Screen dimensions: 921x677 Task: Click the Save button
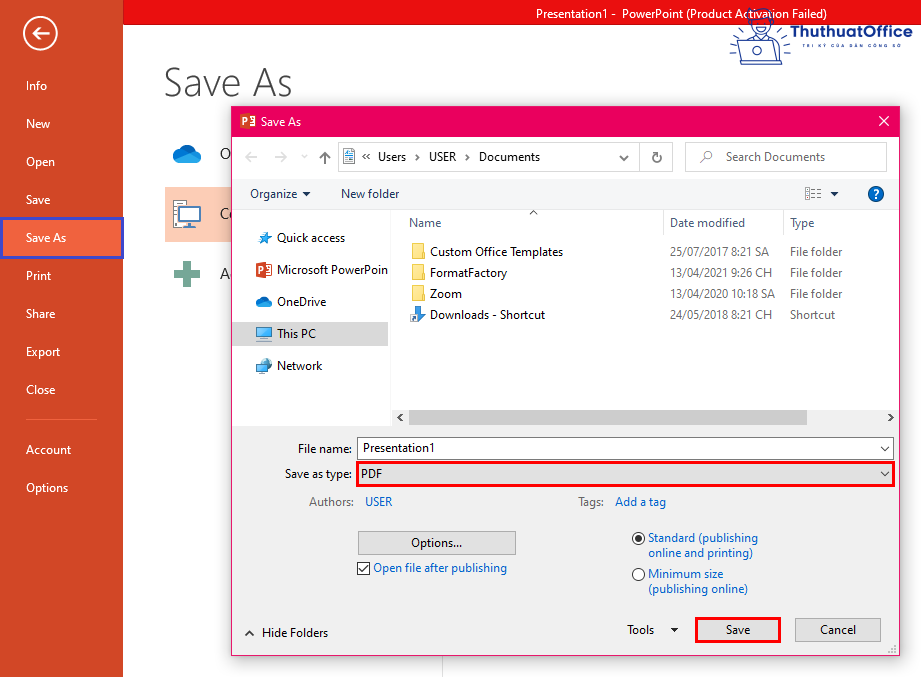tap(737, 630)
